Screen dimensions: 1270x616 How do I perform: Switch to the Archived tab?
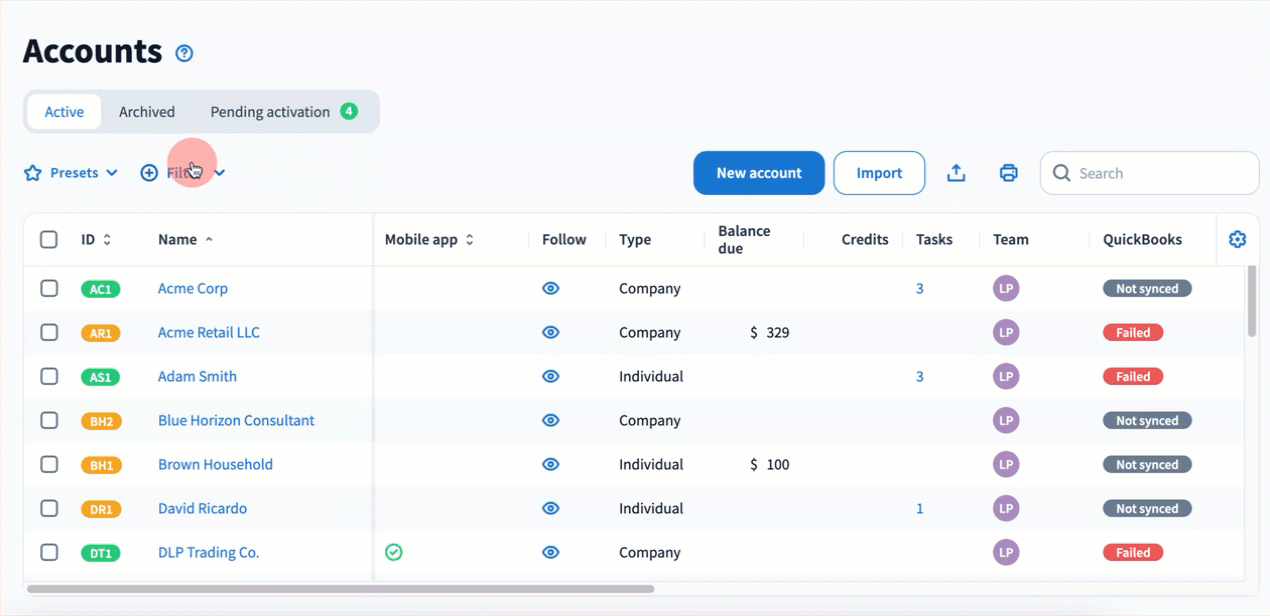point(147,112)
